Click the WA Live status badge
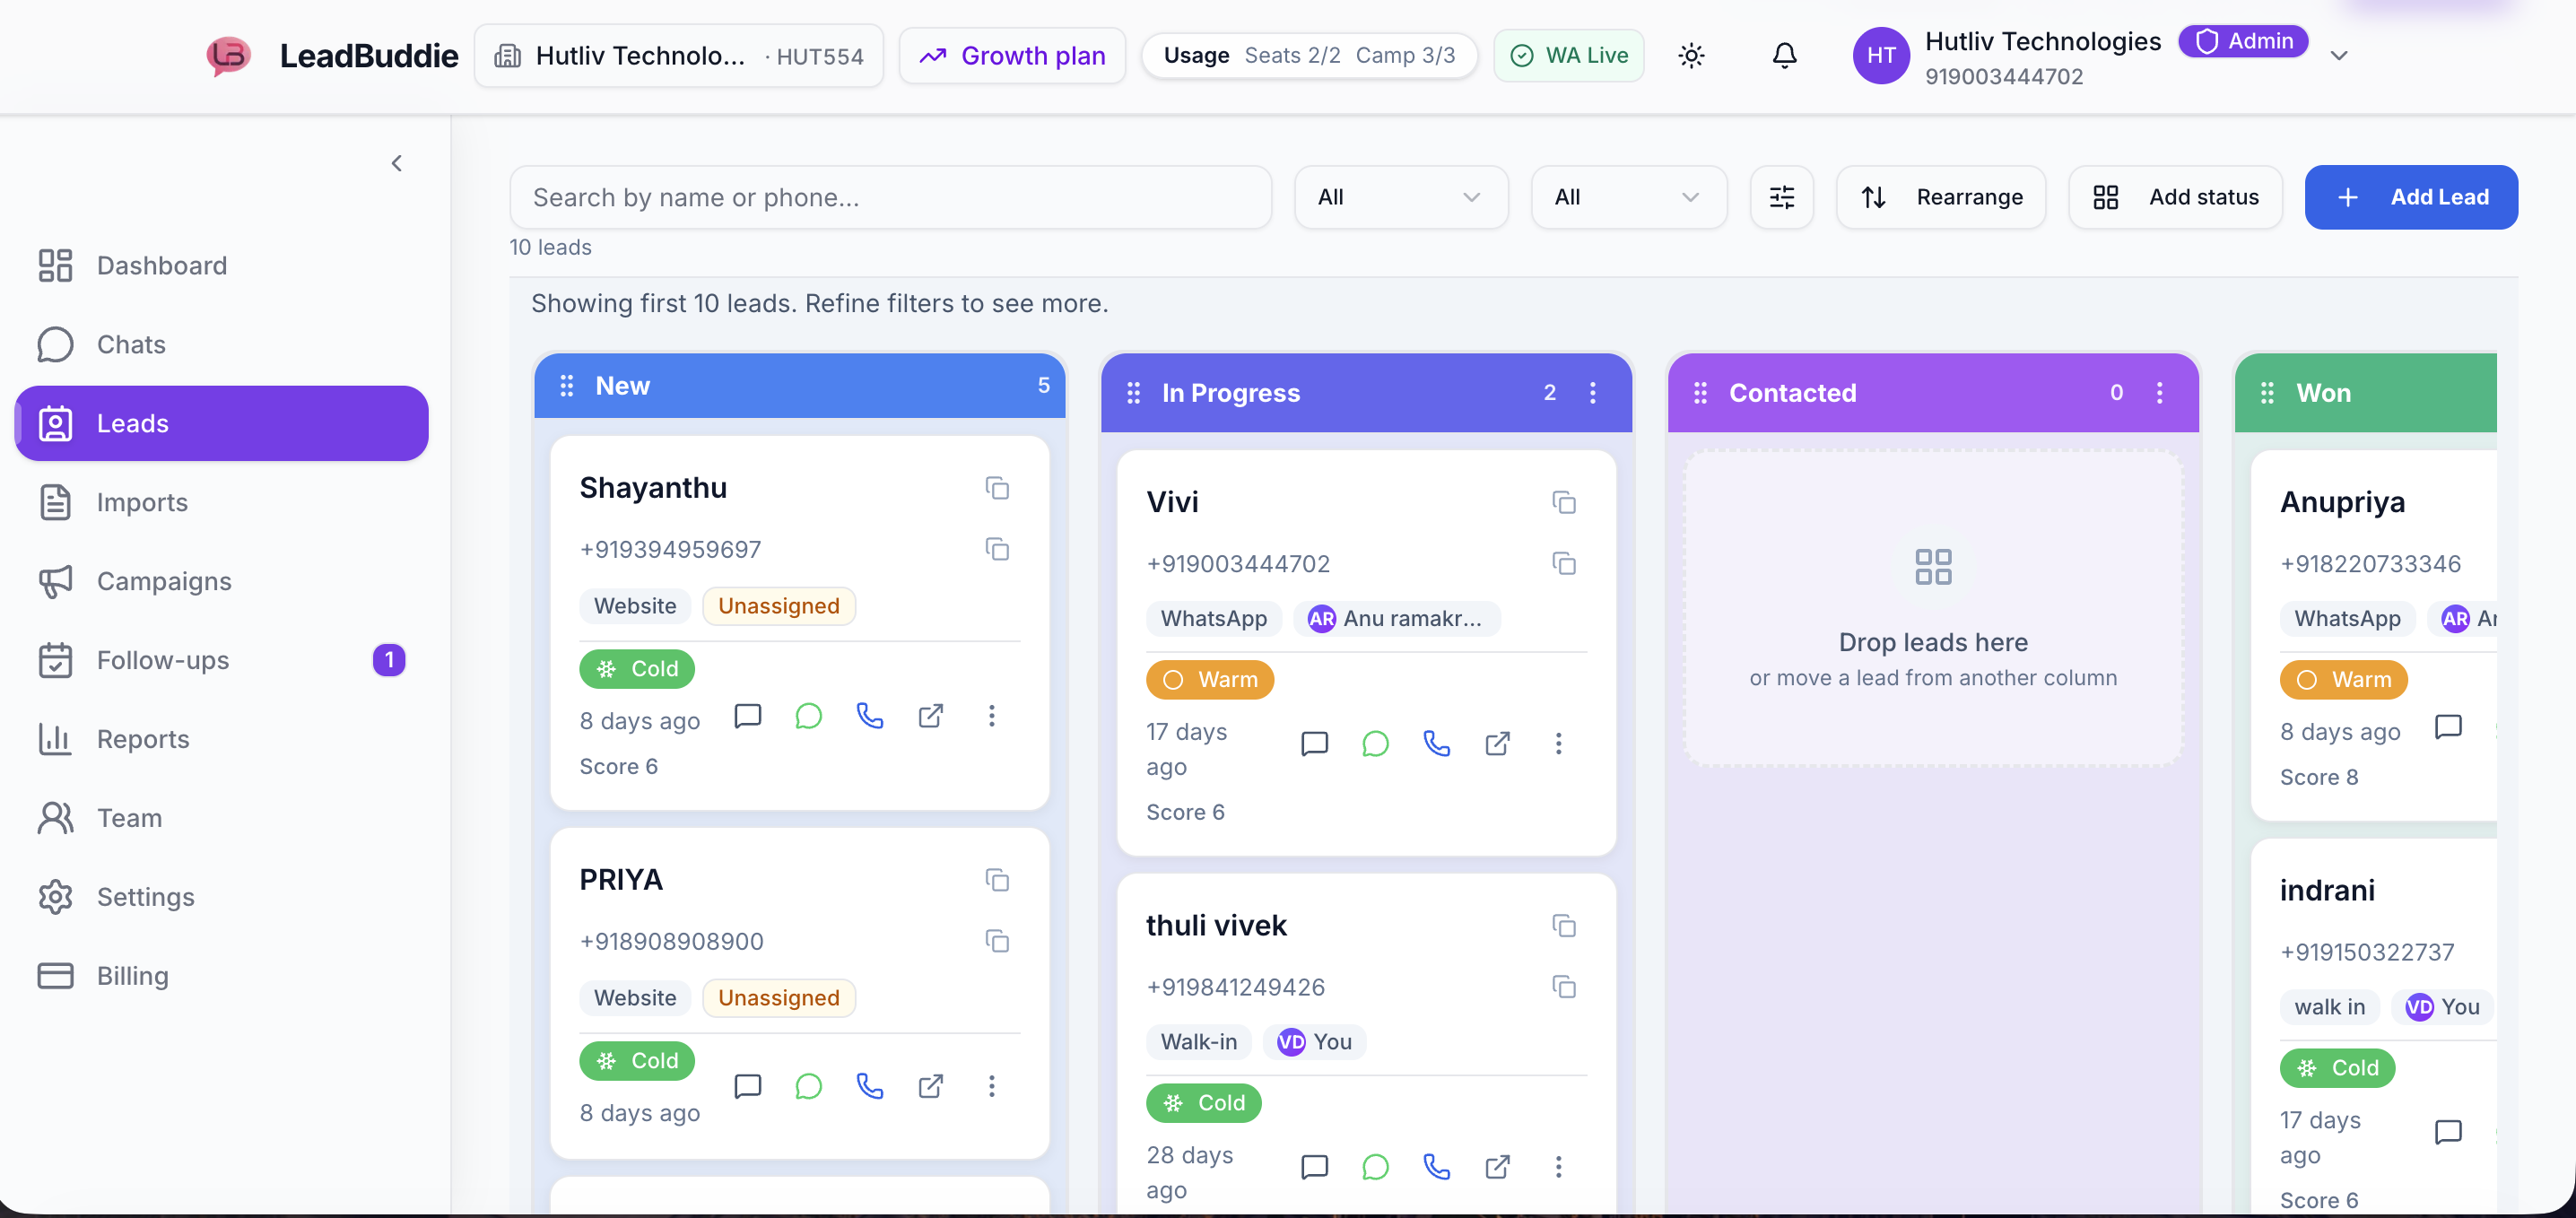The height and width of the screenshot is (1218, 2576). tap(1568, 55)
